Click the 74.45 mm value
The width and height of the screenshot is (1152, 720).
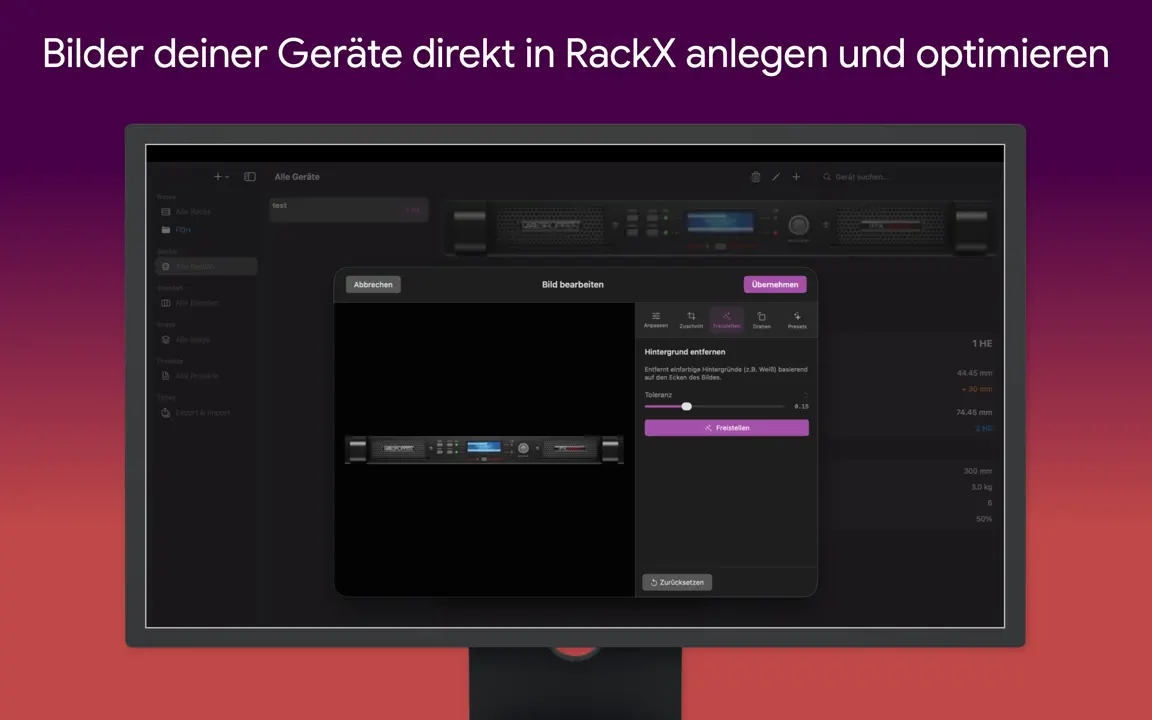point(974,412)
